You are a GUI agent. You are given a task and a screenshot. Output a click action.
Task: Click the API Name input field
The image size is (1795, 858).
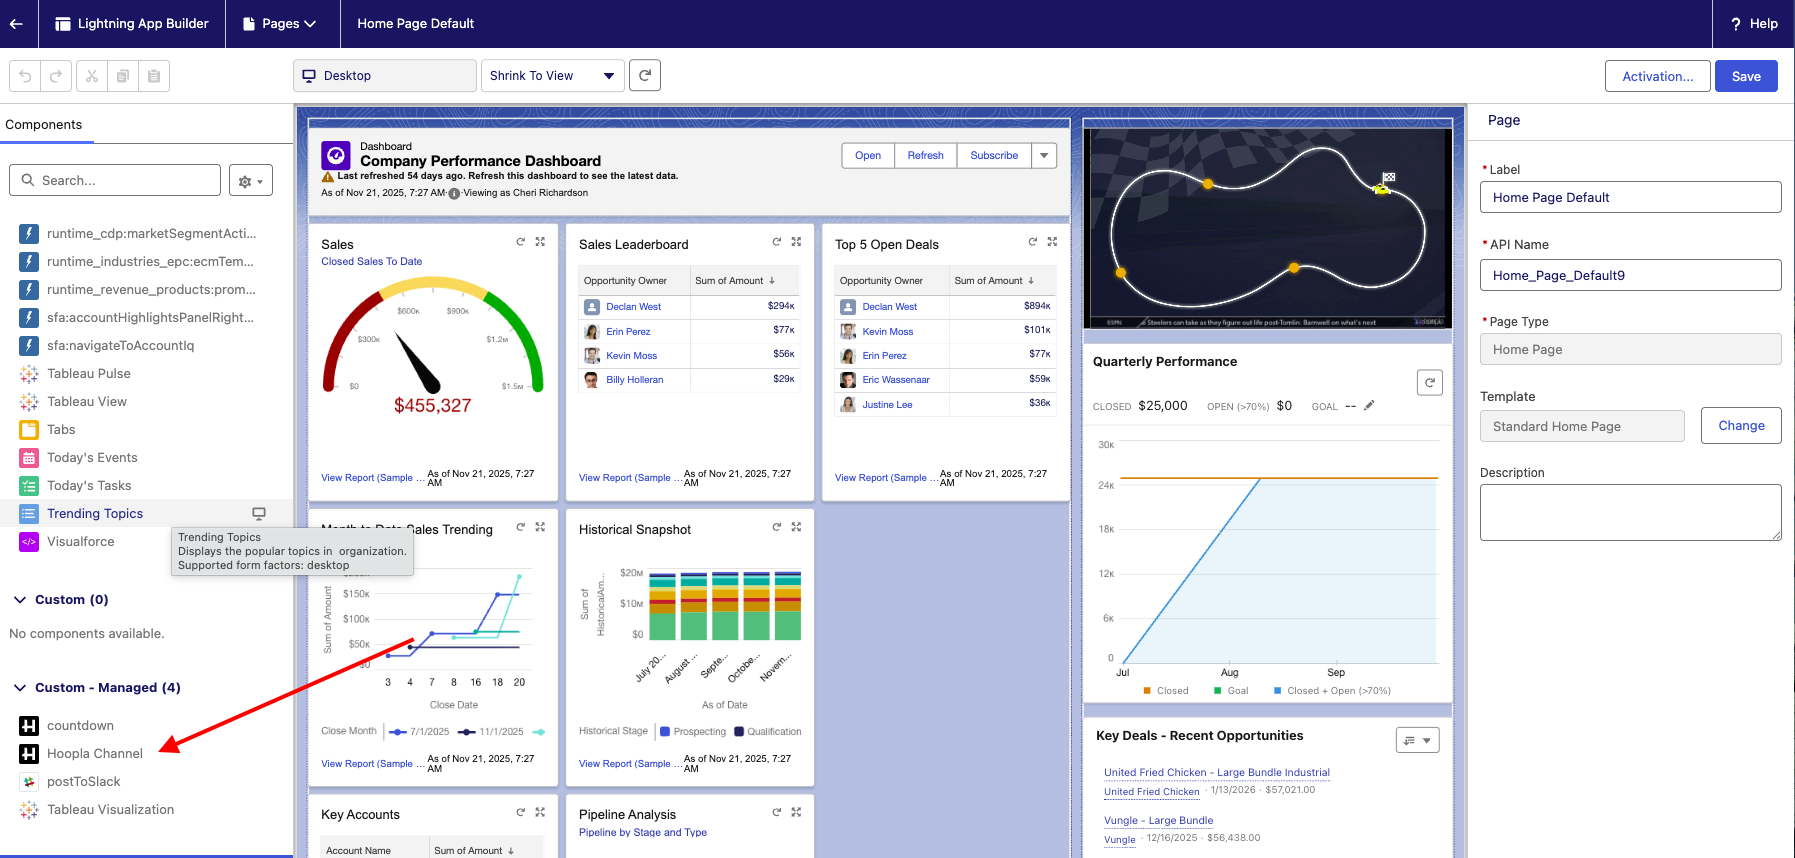(x=1631, y=275)
